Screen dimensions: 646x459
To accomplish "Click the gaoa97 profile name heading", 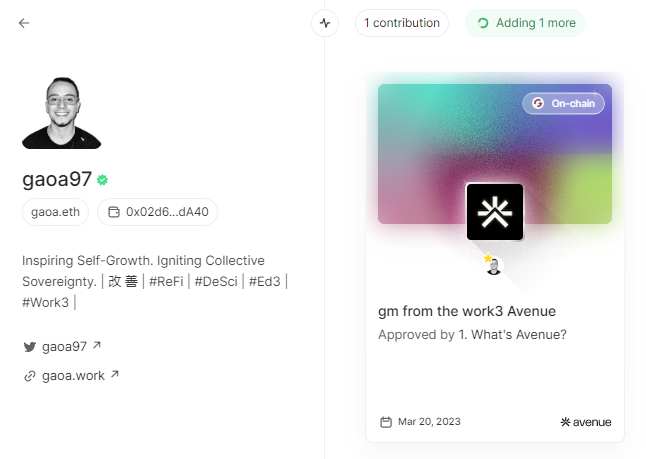I will (x=57, y=179).
